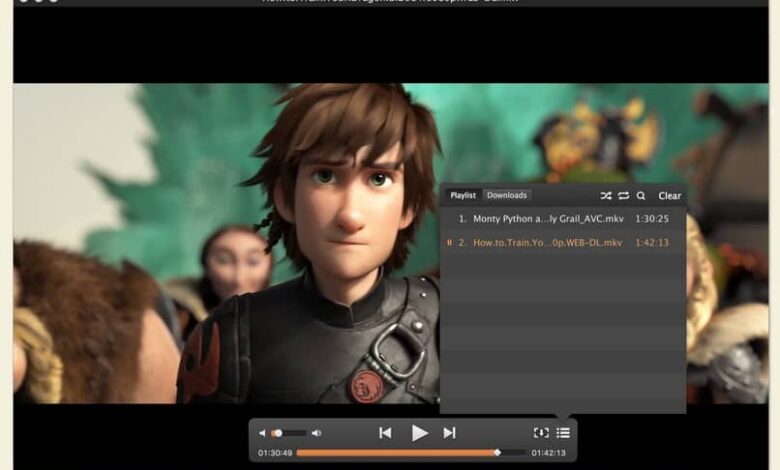Switch to the Downloads tab
Image resolution: width=780 pixels, height=470 pixels.
[x=506, y=195]
